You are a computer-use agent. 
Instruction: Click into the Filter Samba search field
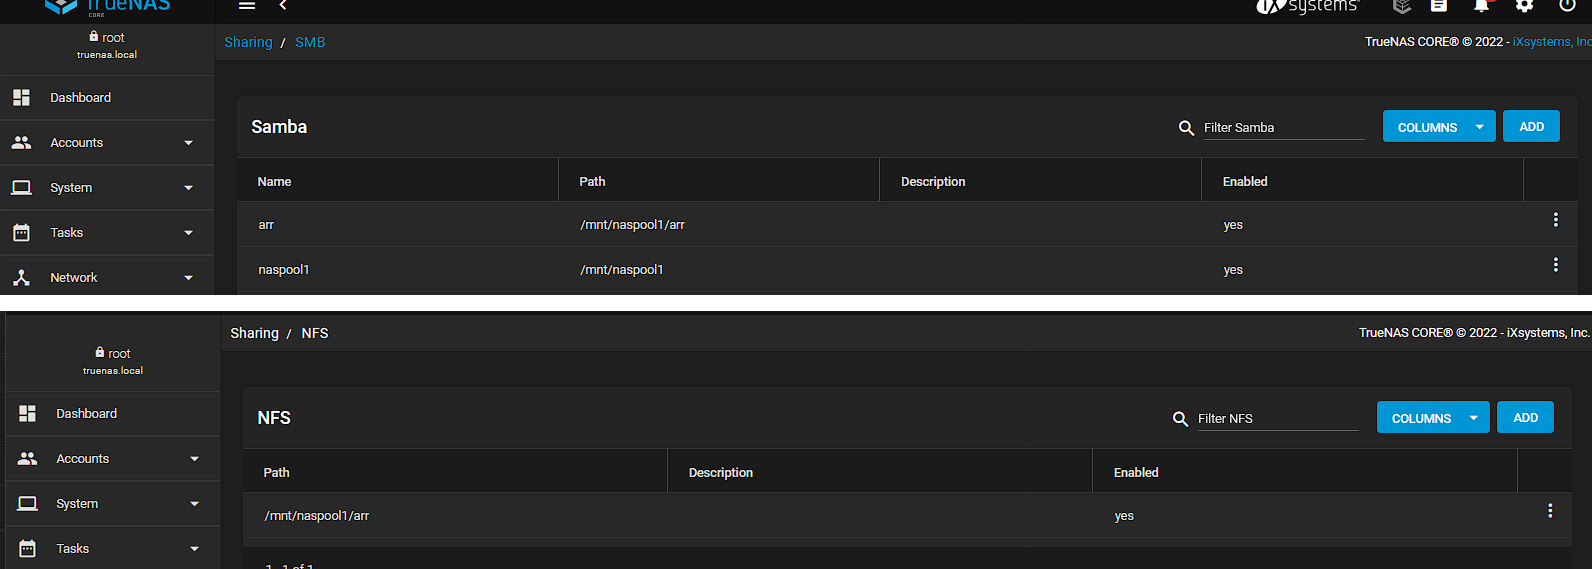click(x=1283, y=128)
